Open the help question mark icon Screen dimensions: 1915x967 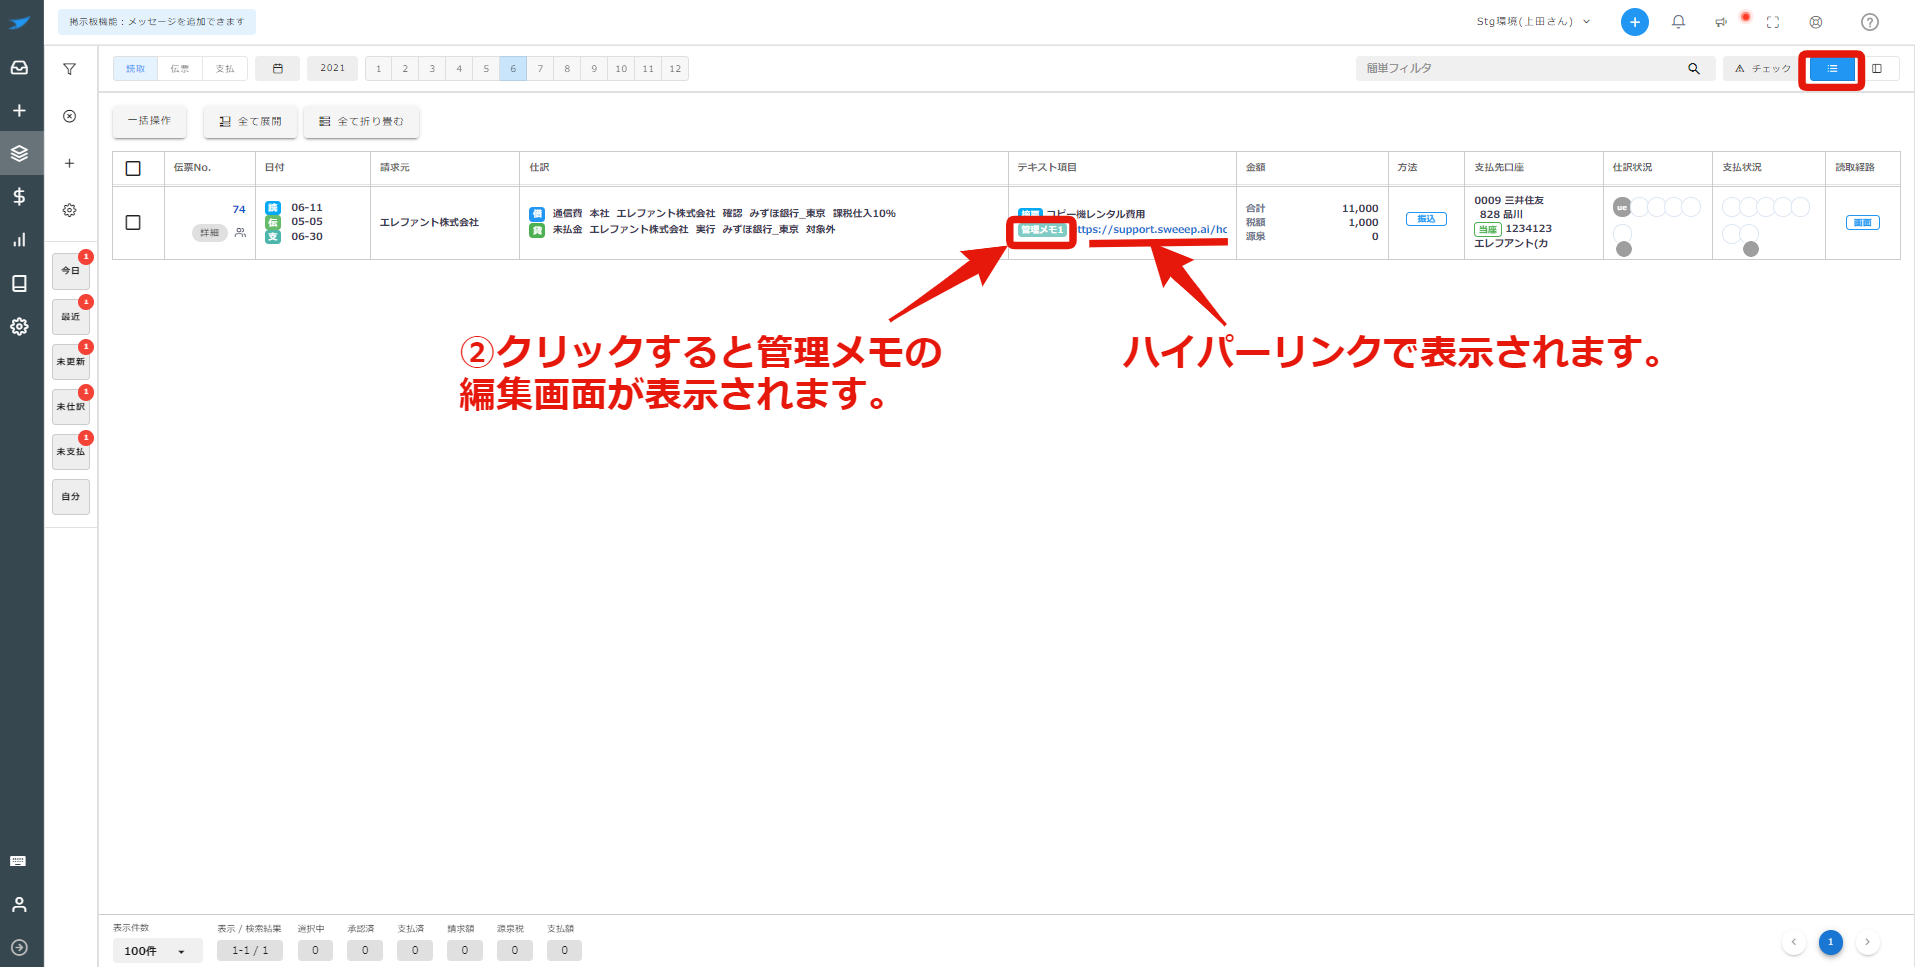tap(1869, 22)
